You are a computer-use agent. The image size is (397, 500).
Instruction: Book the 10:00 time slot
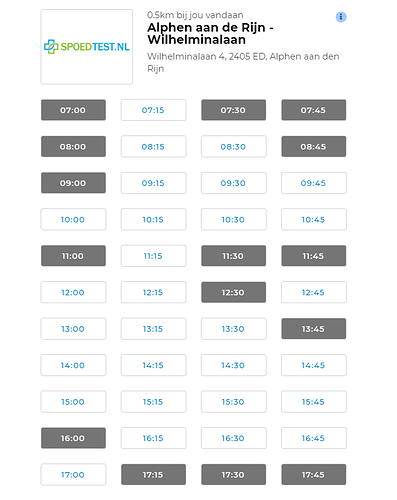point(73,219)
